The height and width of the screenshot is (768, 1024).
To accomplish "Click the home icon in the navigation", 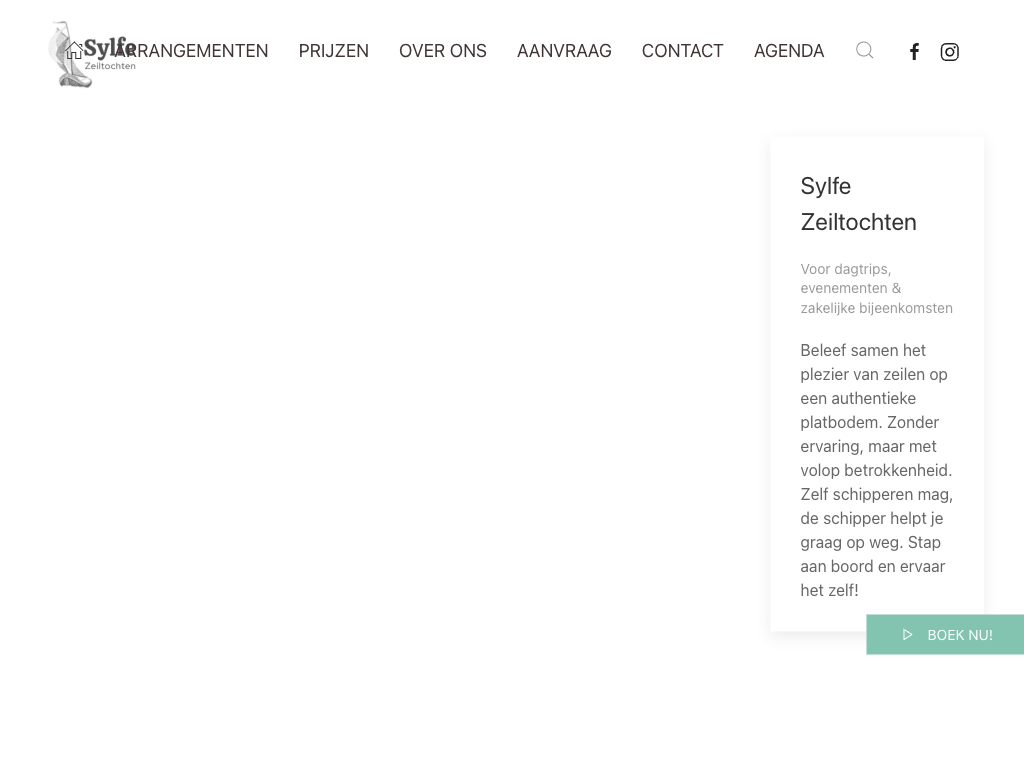I will click(x=74, y=51).
